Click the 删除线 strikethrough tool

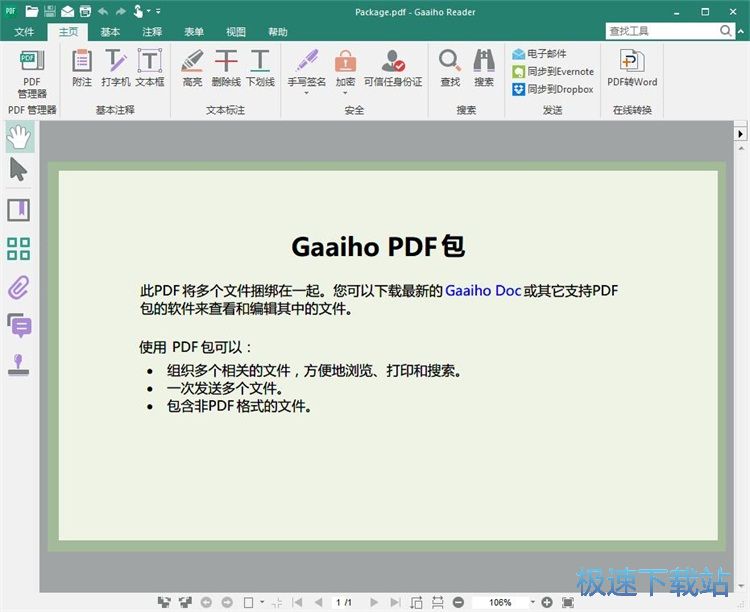(227, 67)
